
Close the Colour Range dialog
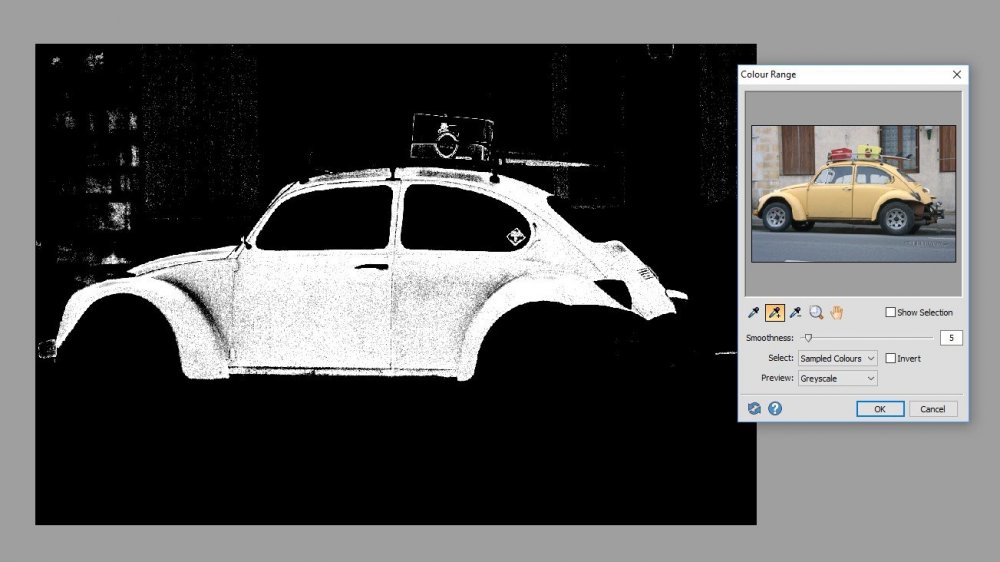click(957, 75)
